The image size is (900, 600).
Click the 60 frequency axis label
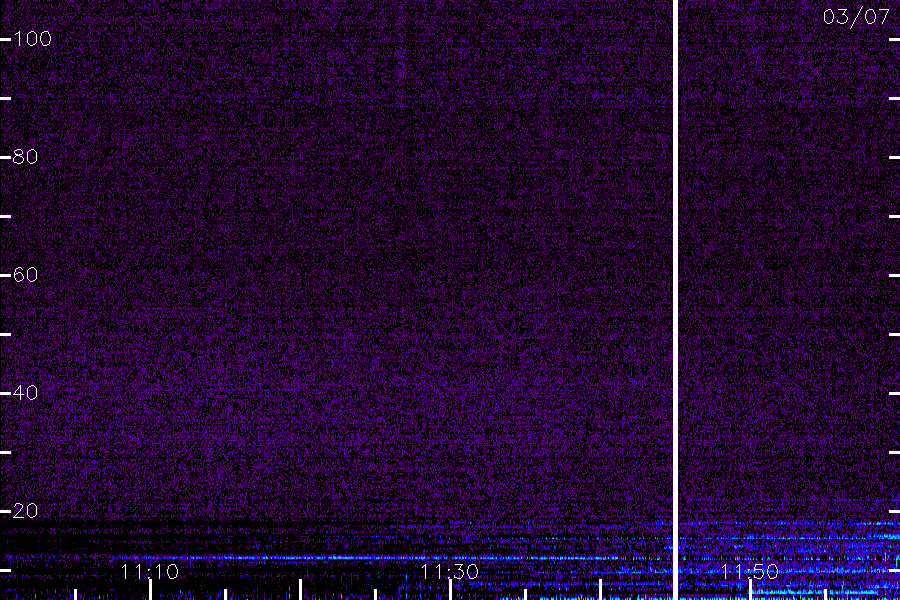(x=25, y=275)
